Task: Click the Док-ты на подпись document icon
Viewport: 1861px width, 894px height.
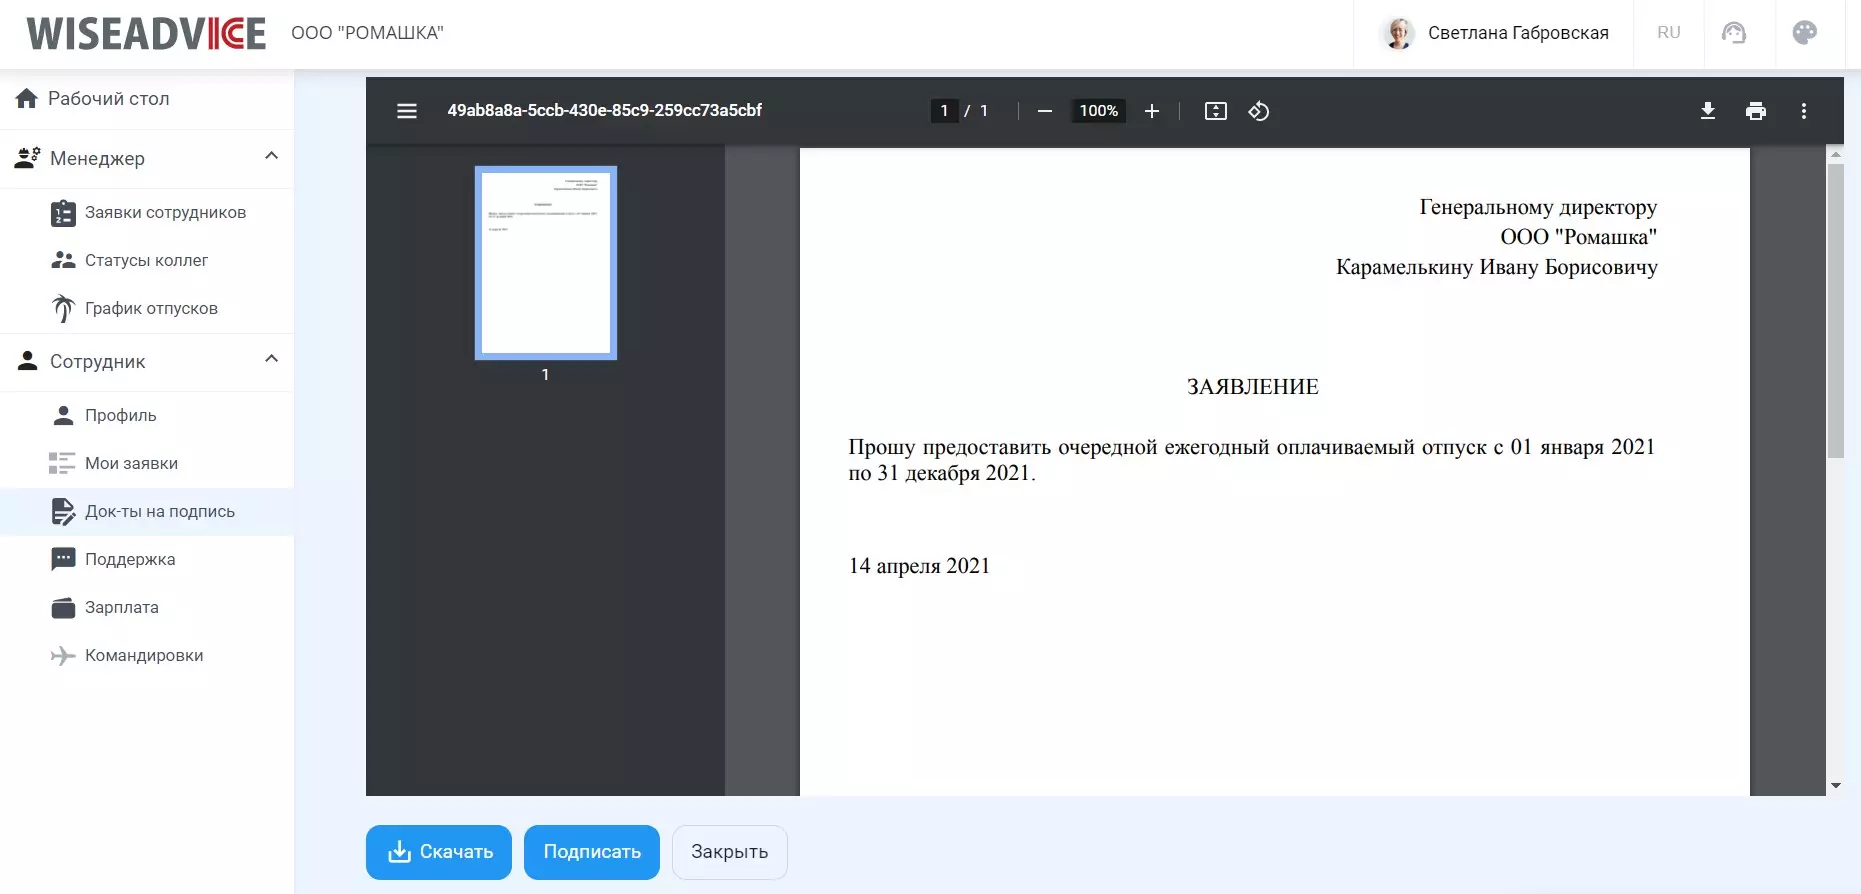Action: 63,511
